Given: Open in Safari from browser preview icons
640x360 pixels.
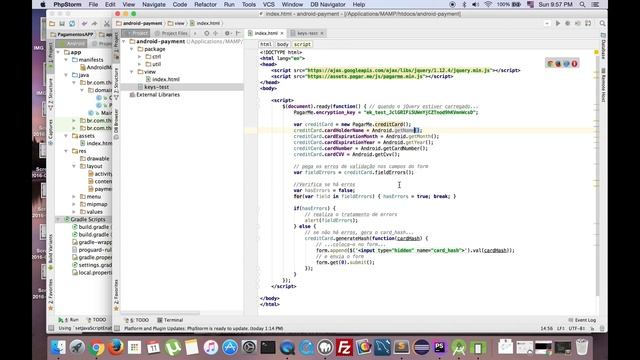Looking at the screenshot, I should coord(566,64).
